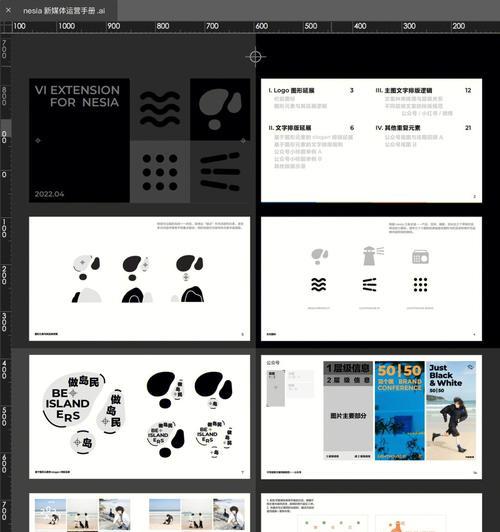Click the 2022.04 date text

click(49, 194)
